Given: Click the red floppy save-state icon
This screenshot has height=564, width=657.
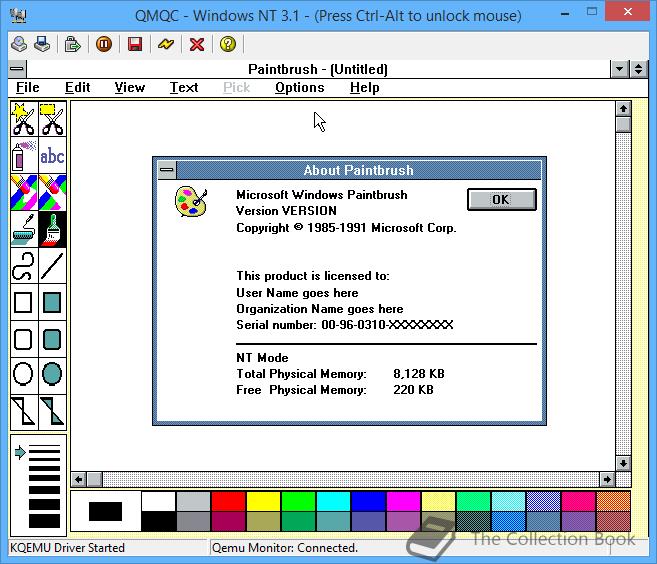Looking at the screenshot, I should (135, 44).
